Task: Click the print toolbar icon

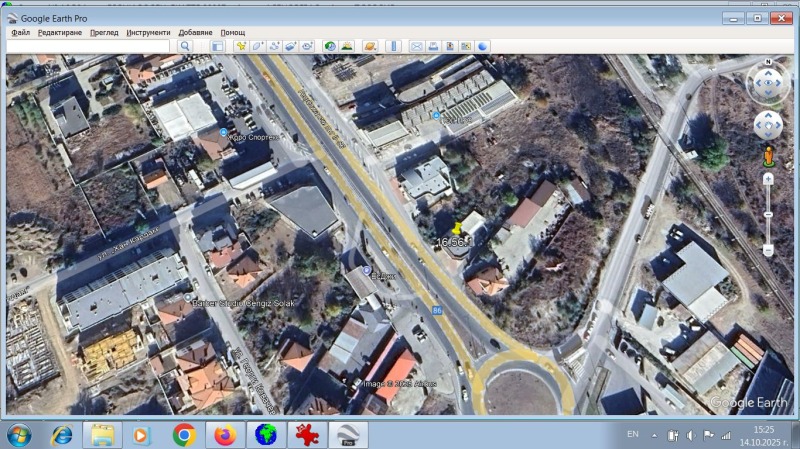Action: tap(434, 46)
